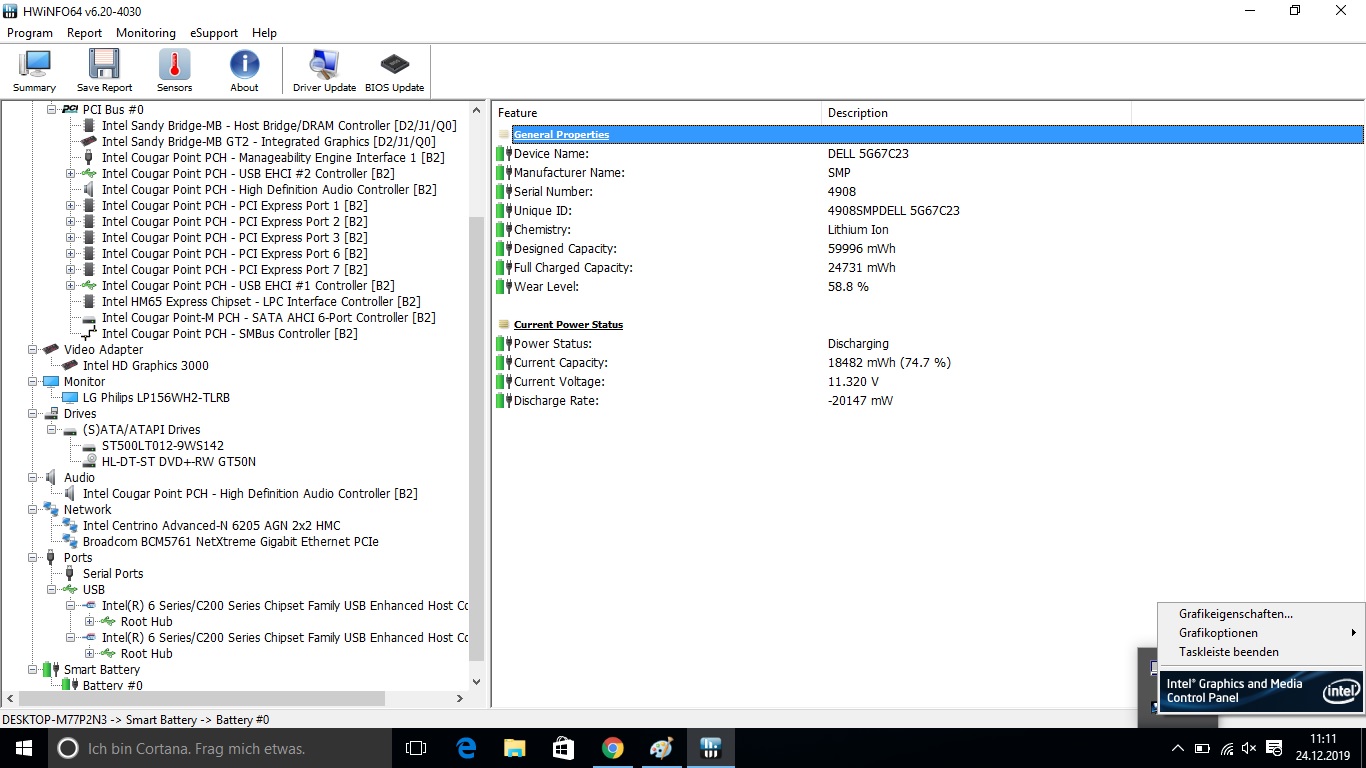Click Intel Graphics and Media Control Panel banner
The height and width of the screenshot is (768, 1366).
(x=1262, y=690)
